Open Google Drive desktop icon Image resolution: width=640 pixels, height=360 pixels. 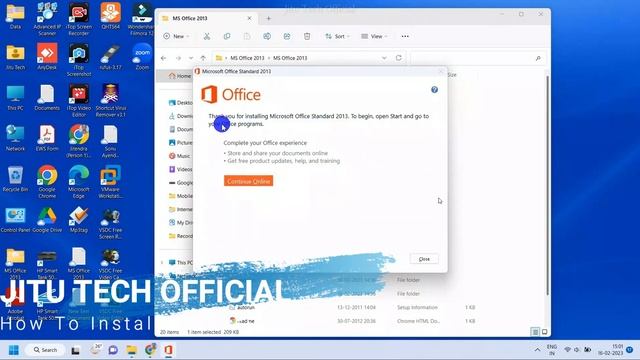point(47,220)
